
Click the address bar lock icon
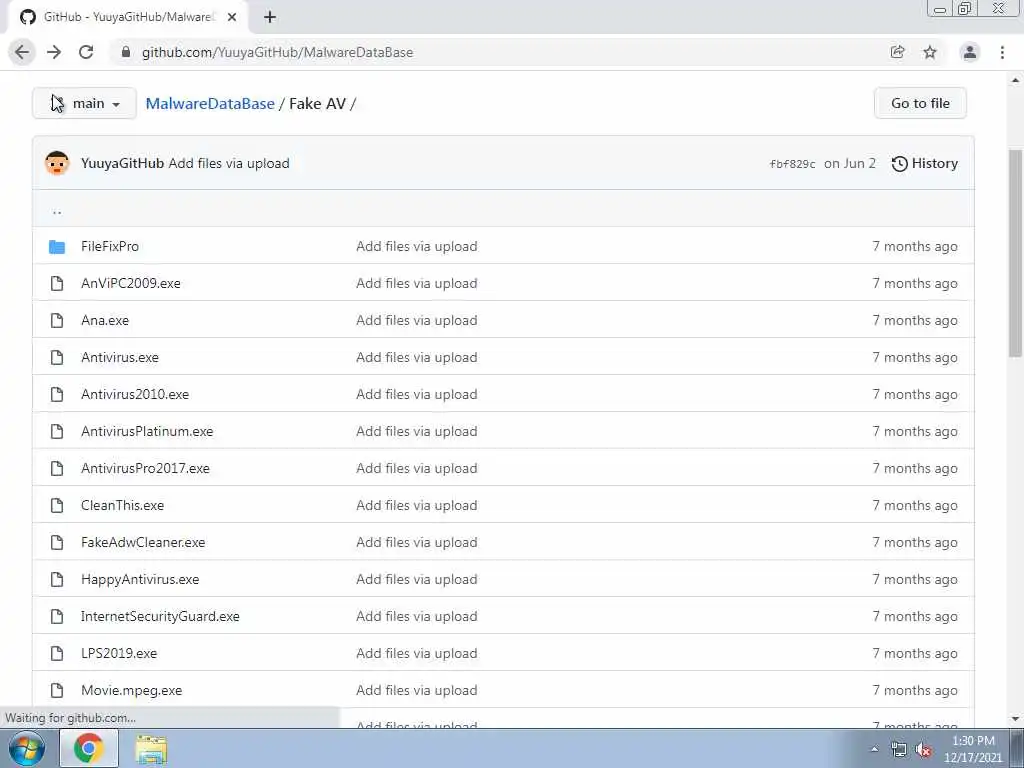coord(126,52)
